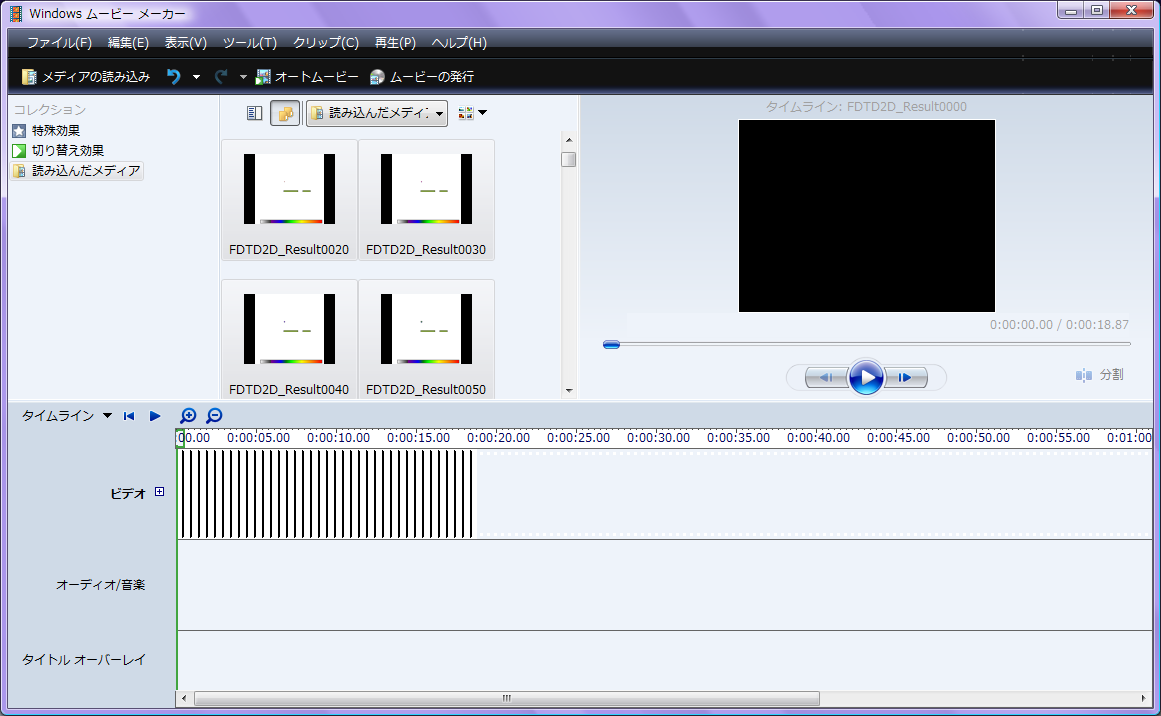Click the timeline zoom in icon

tap(188, 416)
